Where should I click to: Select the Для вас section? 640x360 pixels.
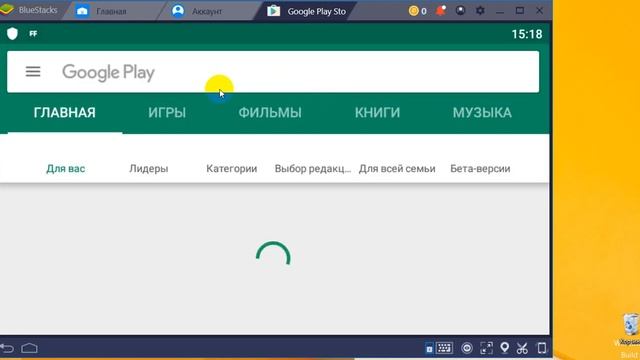tap(66, 169)
